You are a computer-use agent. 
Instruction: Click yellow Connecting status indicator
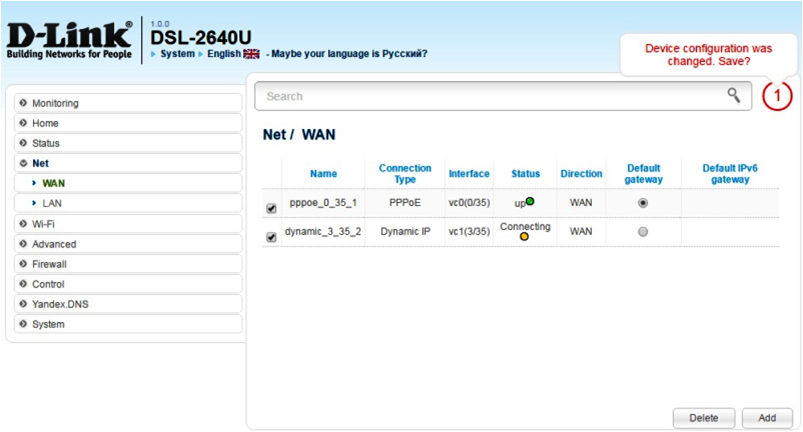click(525, 238)
